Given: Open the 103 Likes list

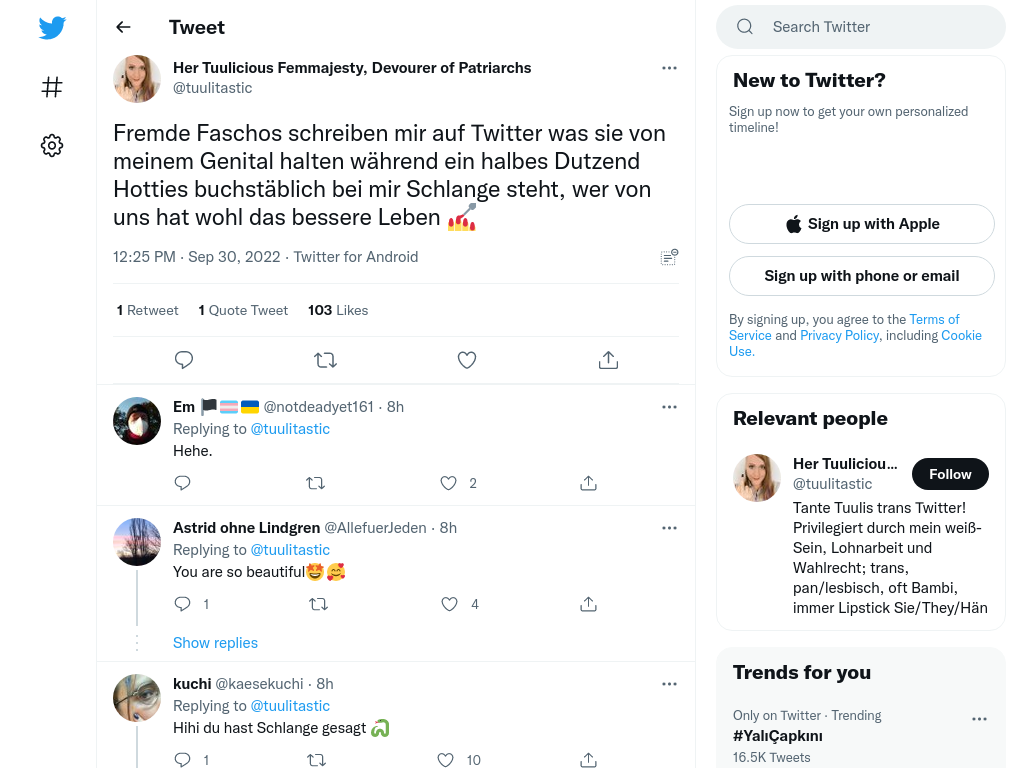Looking at the screenshot, I should (338, 310).
